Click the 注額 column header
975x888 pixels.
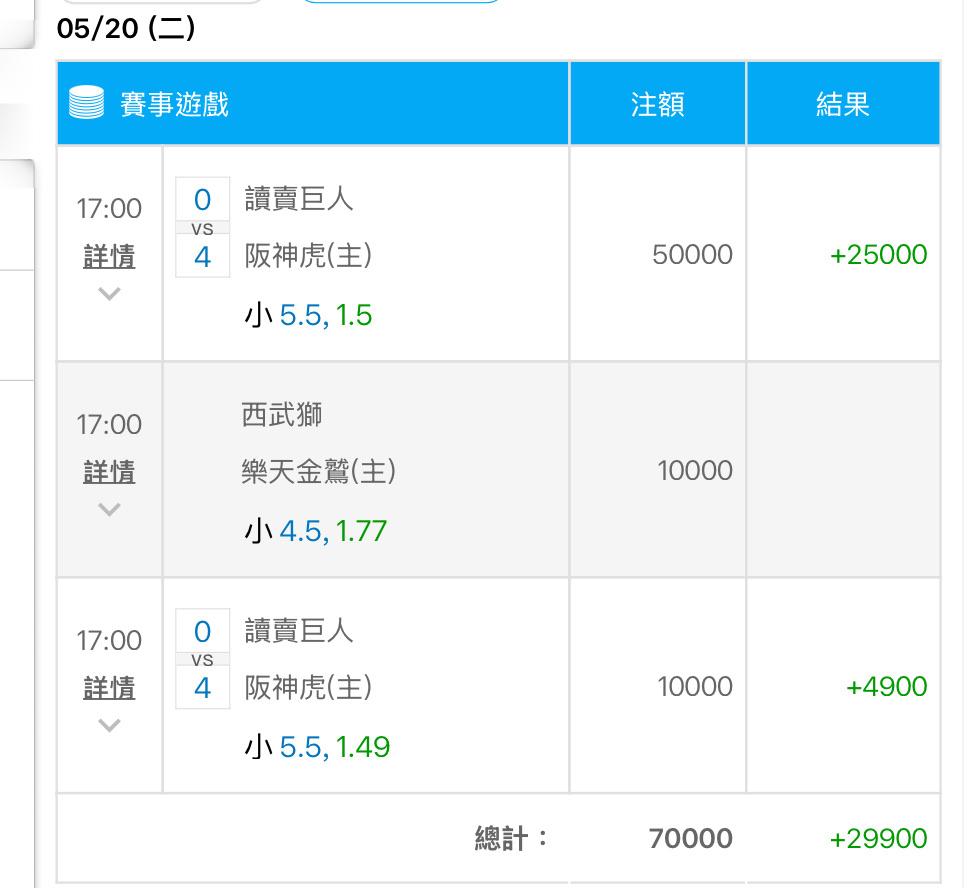657,104
